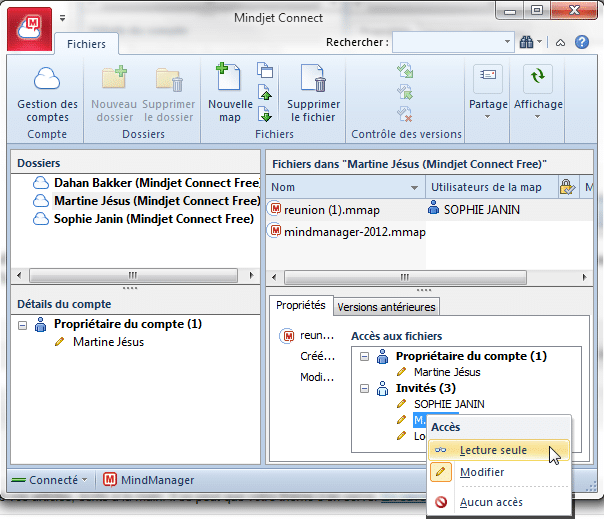Screen dimensions: 604x520
Task: Open the Partage sharing menu
Action: 488,92
